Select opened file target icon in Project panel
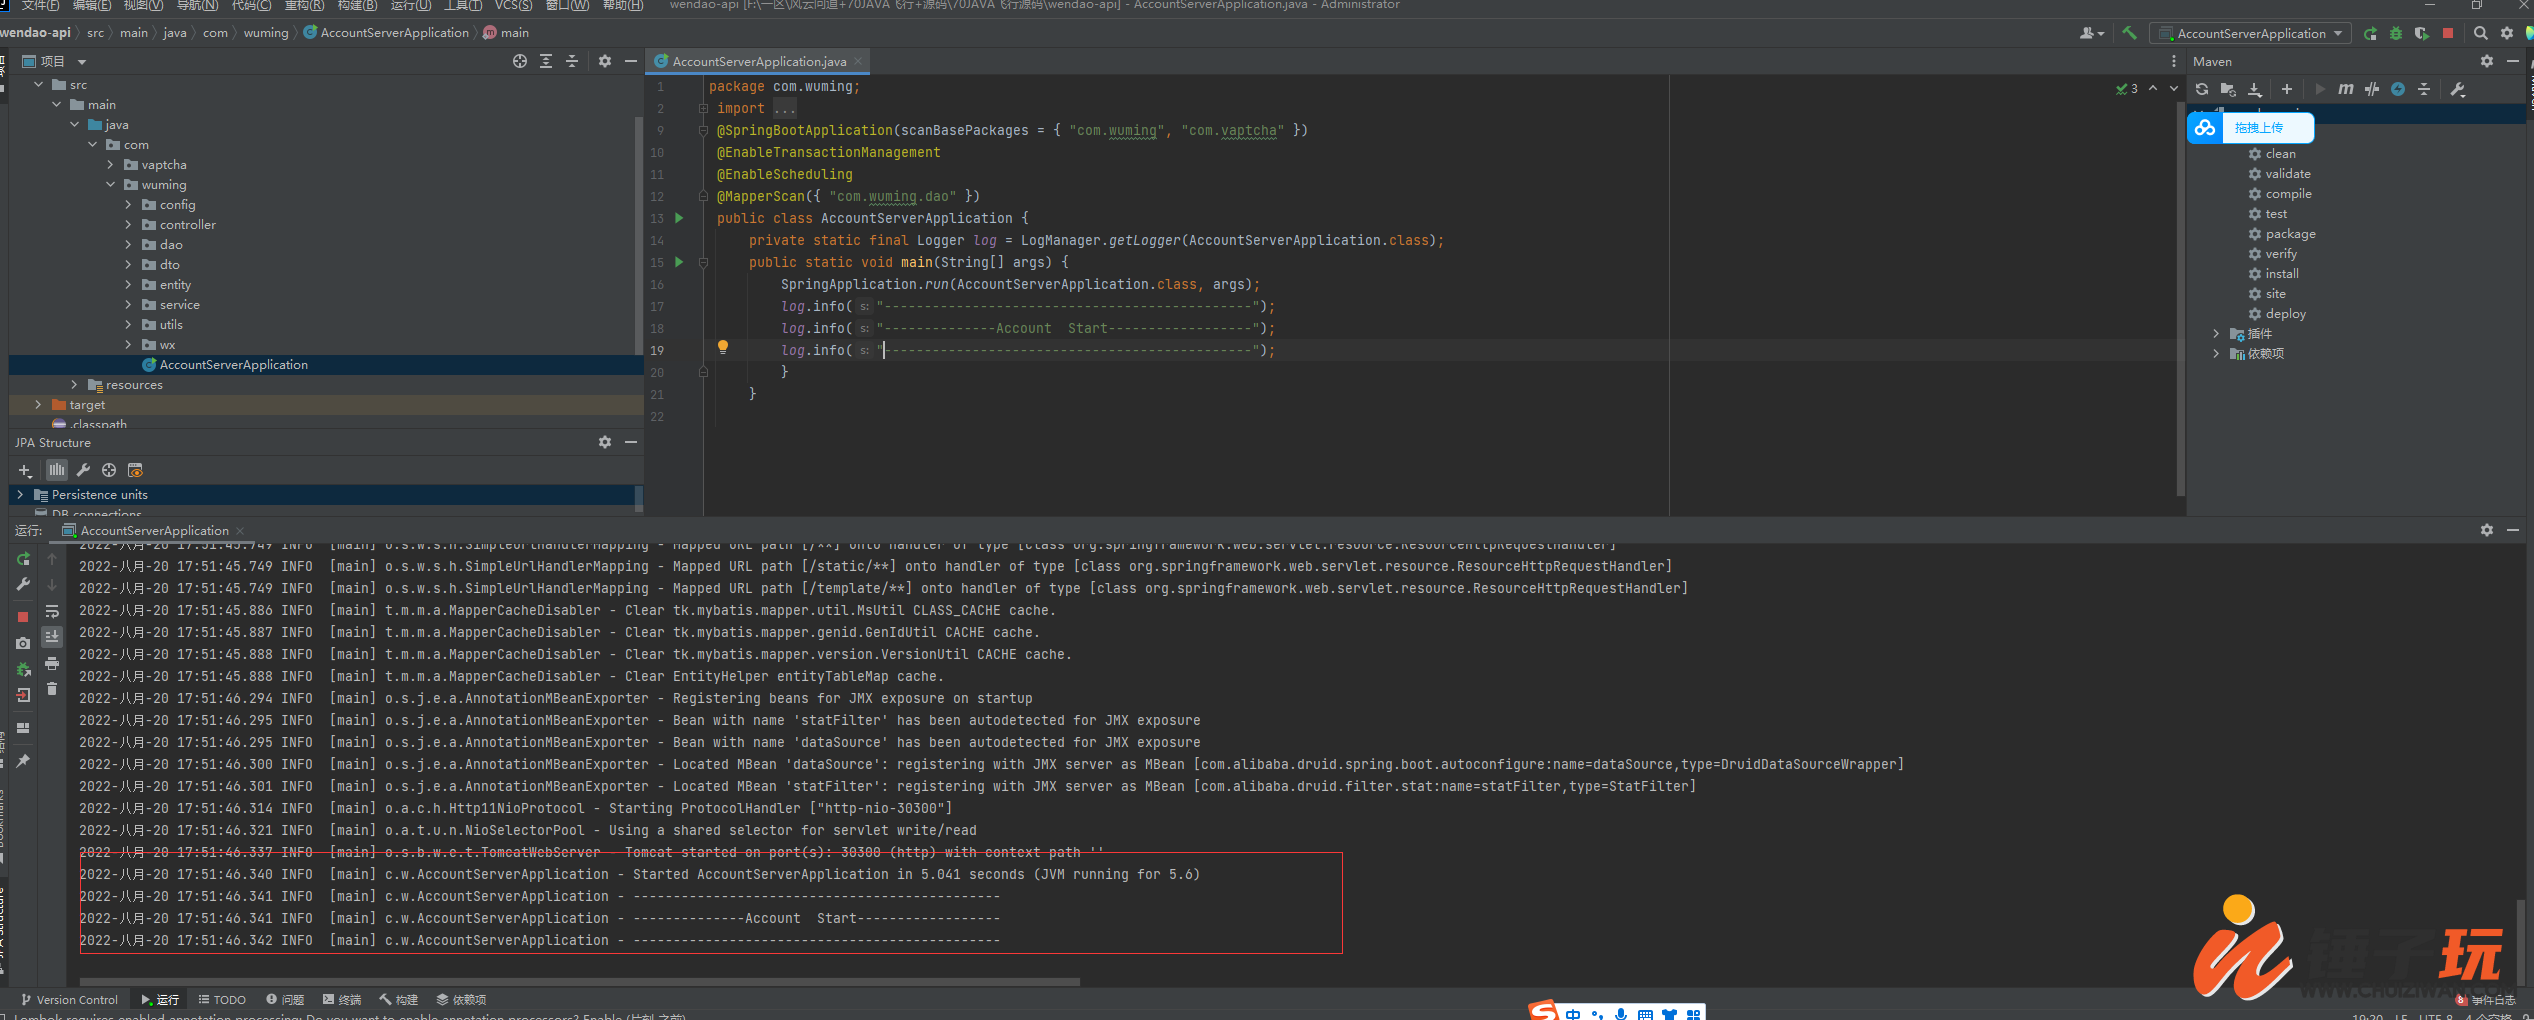Viewport: 2534px width, 1020px height. 520,61
